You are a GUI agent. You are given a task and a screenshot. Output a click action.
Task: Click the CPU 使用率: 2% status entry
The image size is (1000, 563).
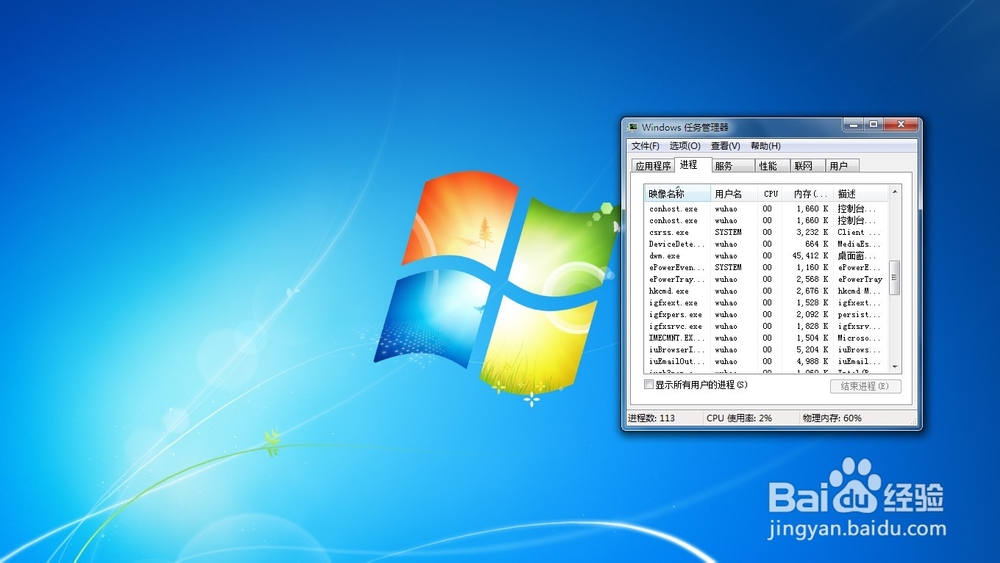(739, 418)
